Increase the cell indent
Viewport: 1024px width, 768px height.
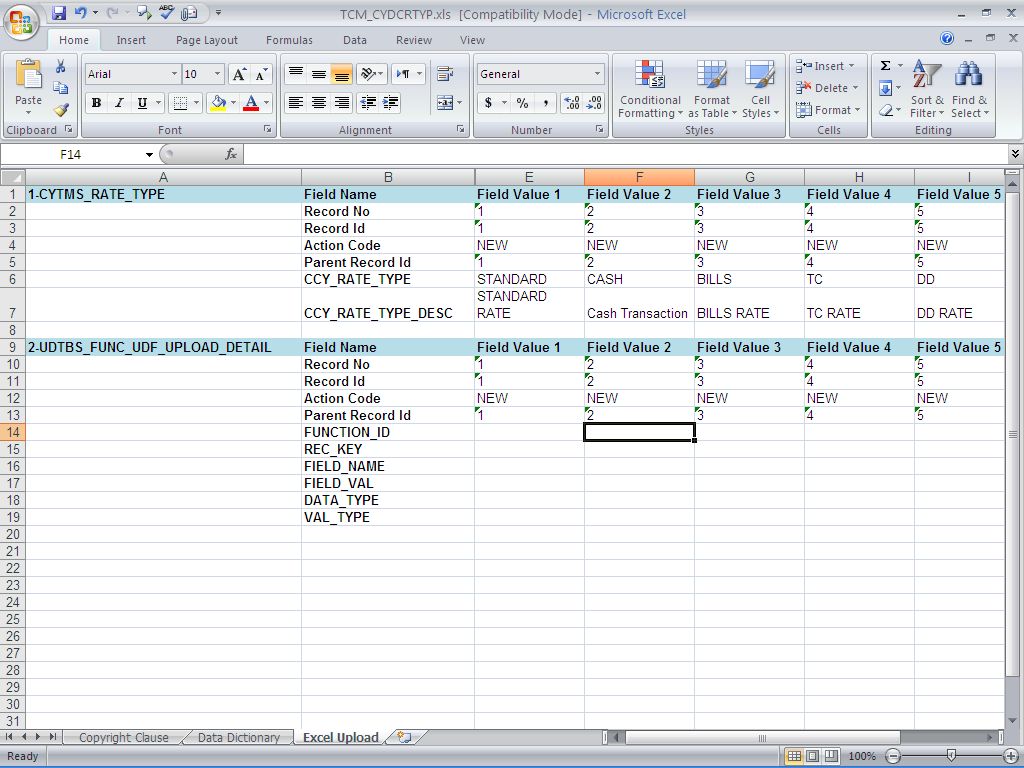(x=391, y=103)
